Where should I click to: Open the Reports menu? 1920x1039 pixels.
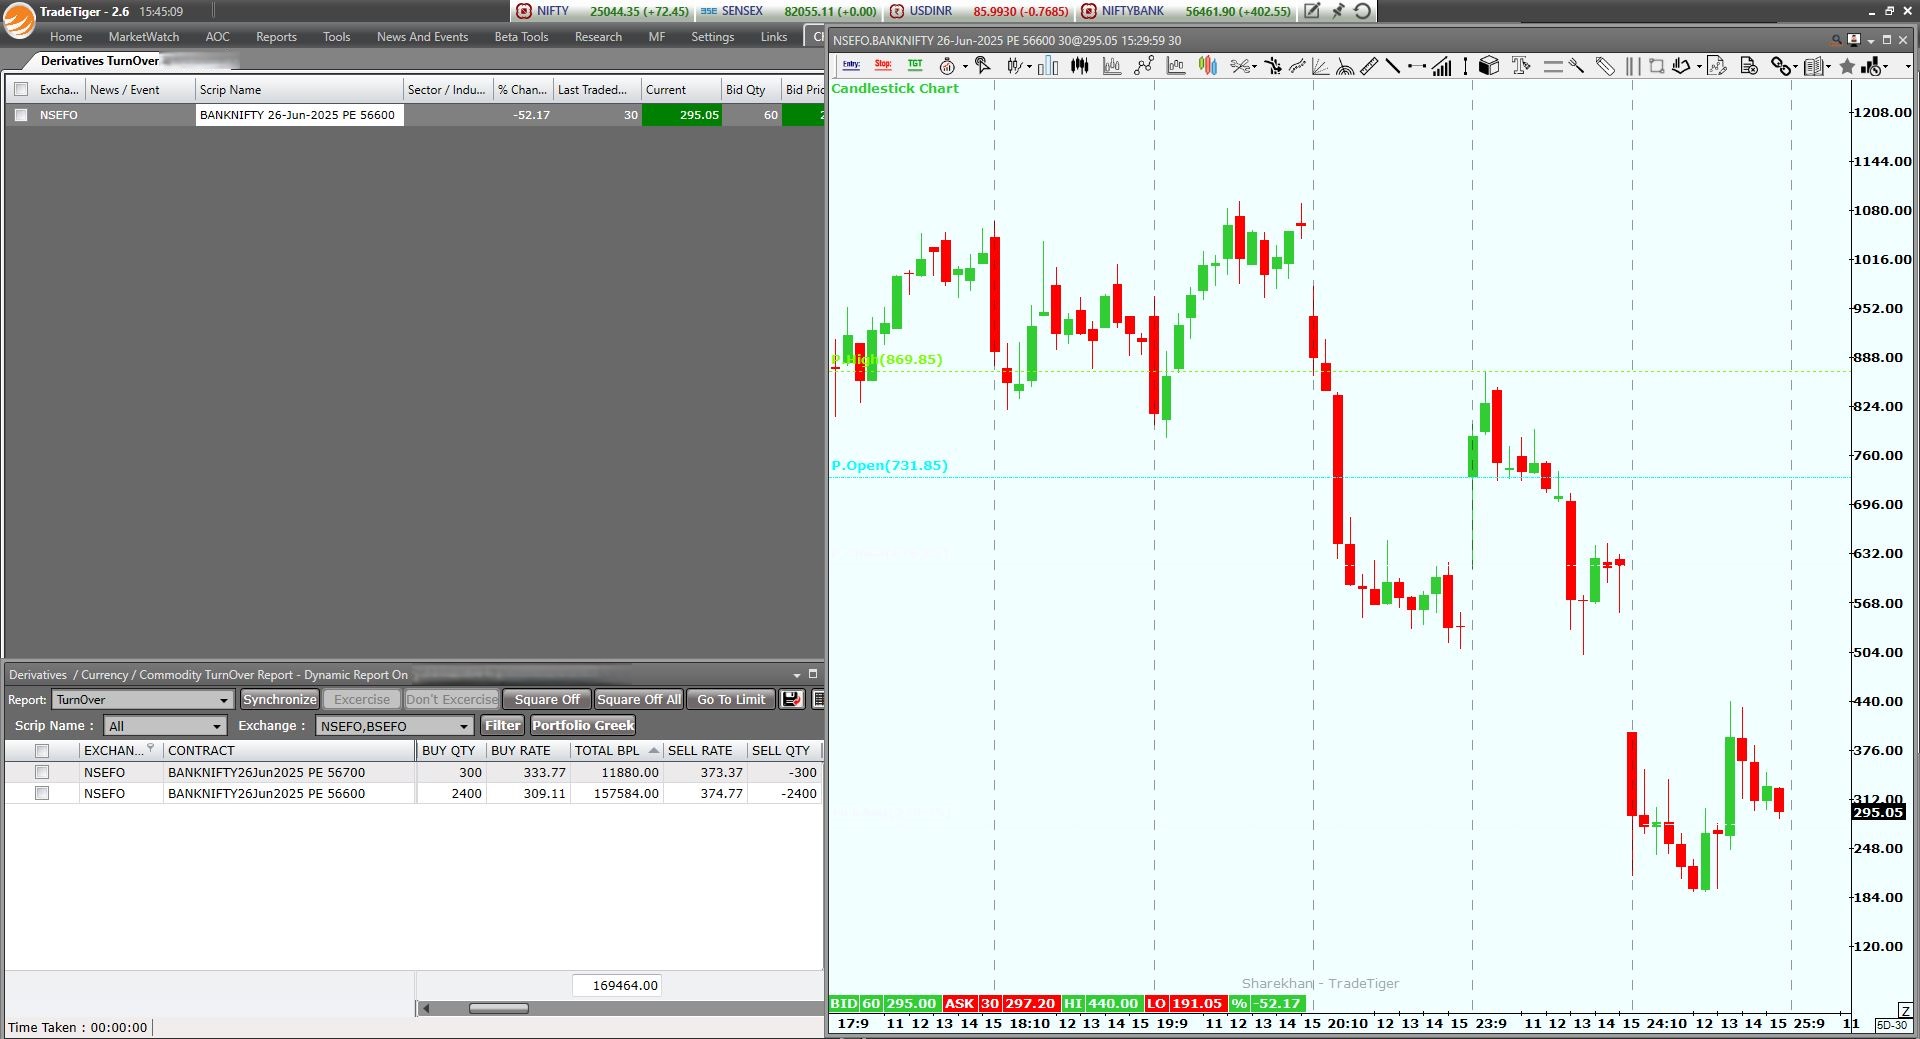tap(276, 37)
